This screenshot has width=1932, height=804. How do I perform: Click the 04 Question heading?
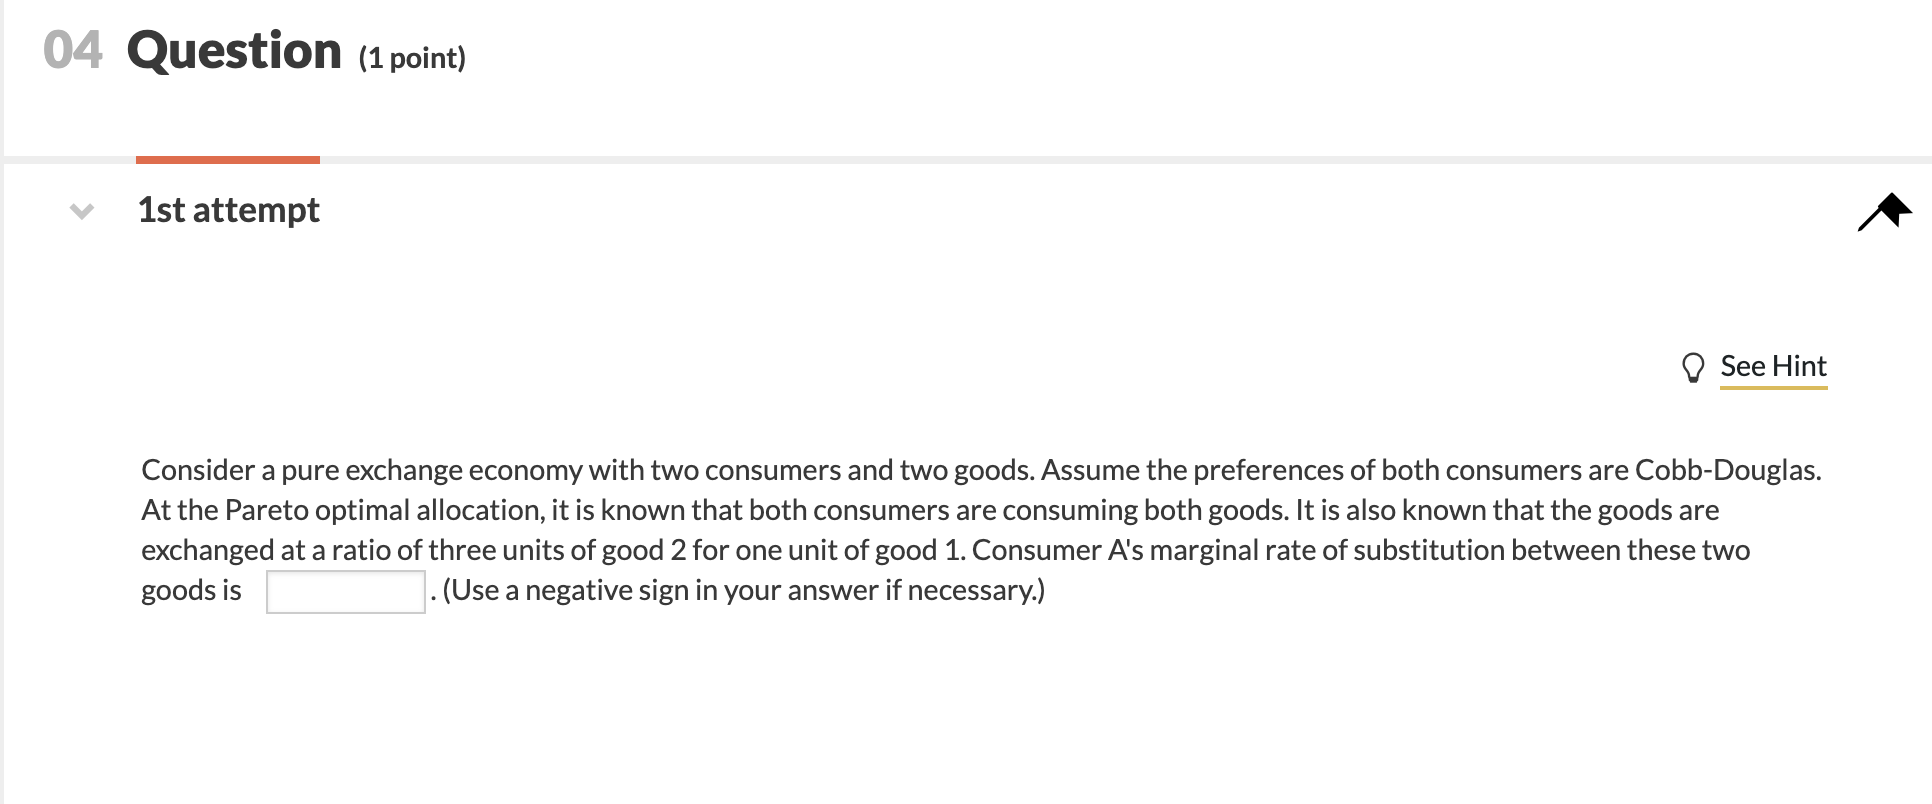tap(254, 51)
